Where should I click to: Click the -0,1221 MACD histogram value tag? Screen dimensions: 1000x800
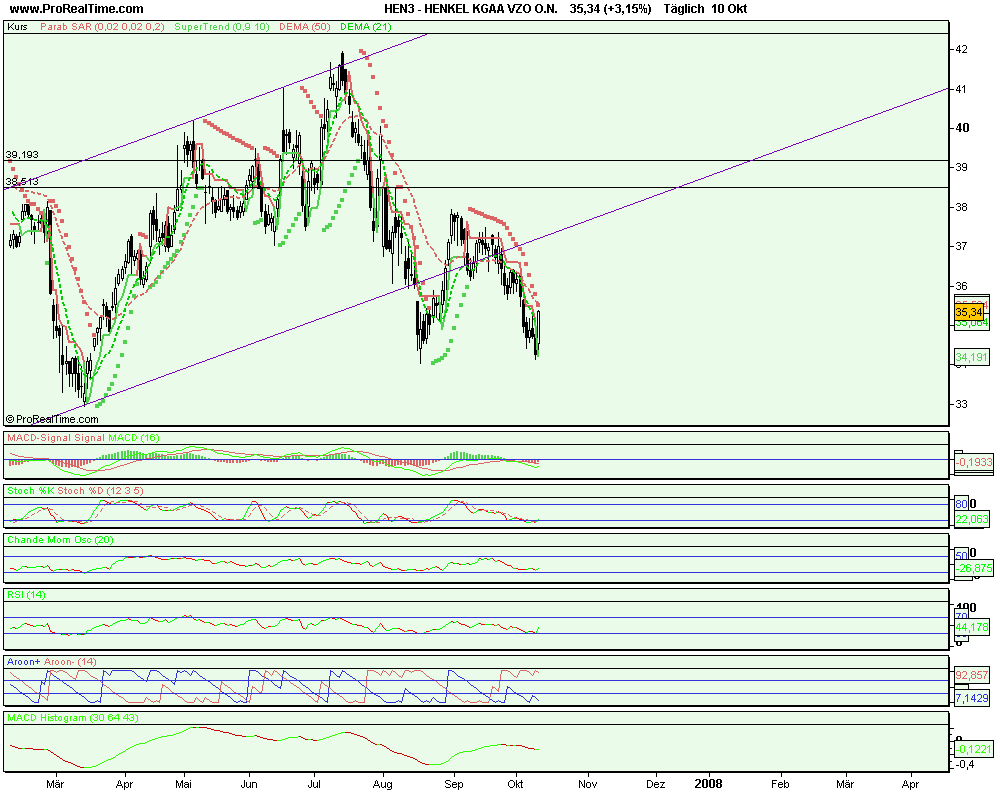(x=974, y=749)
